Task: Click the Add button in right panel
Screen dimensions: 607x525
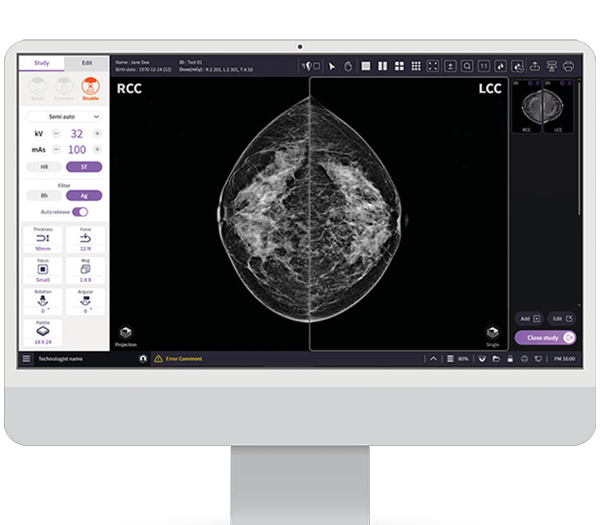Action: click(x=529, y=318)
